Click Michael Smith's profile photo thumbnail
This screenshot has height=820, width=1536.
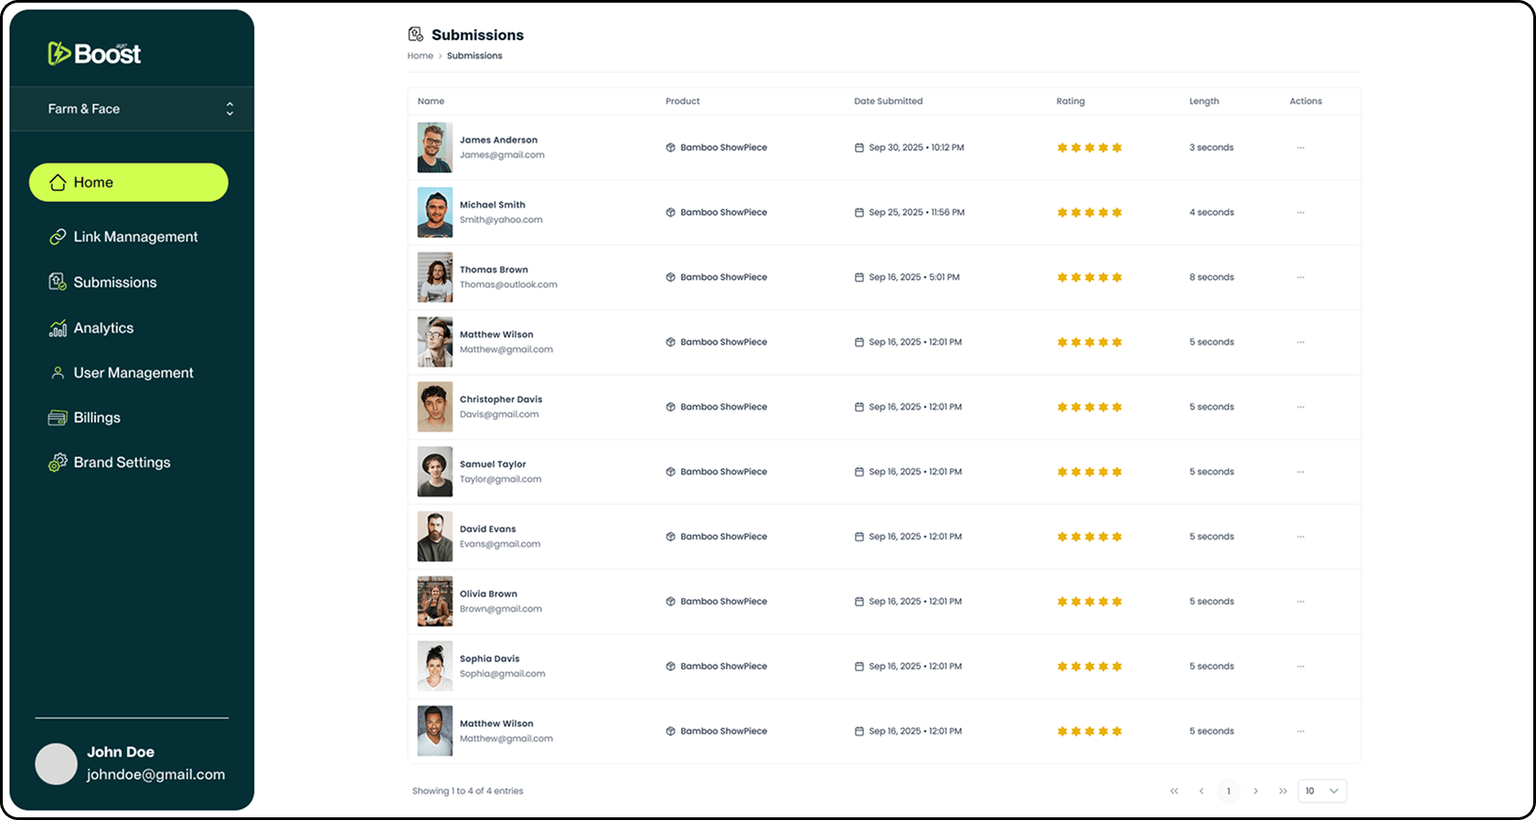435,212
